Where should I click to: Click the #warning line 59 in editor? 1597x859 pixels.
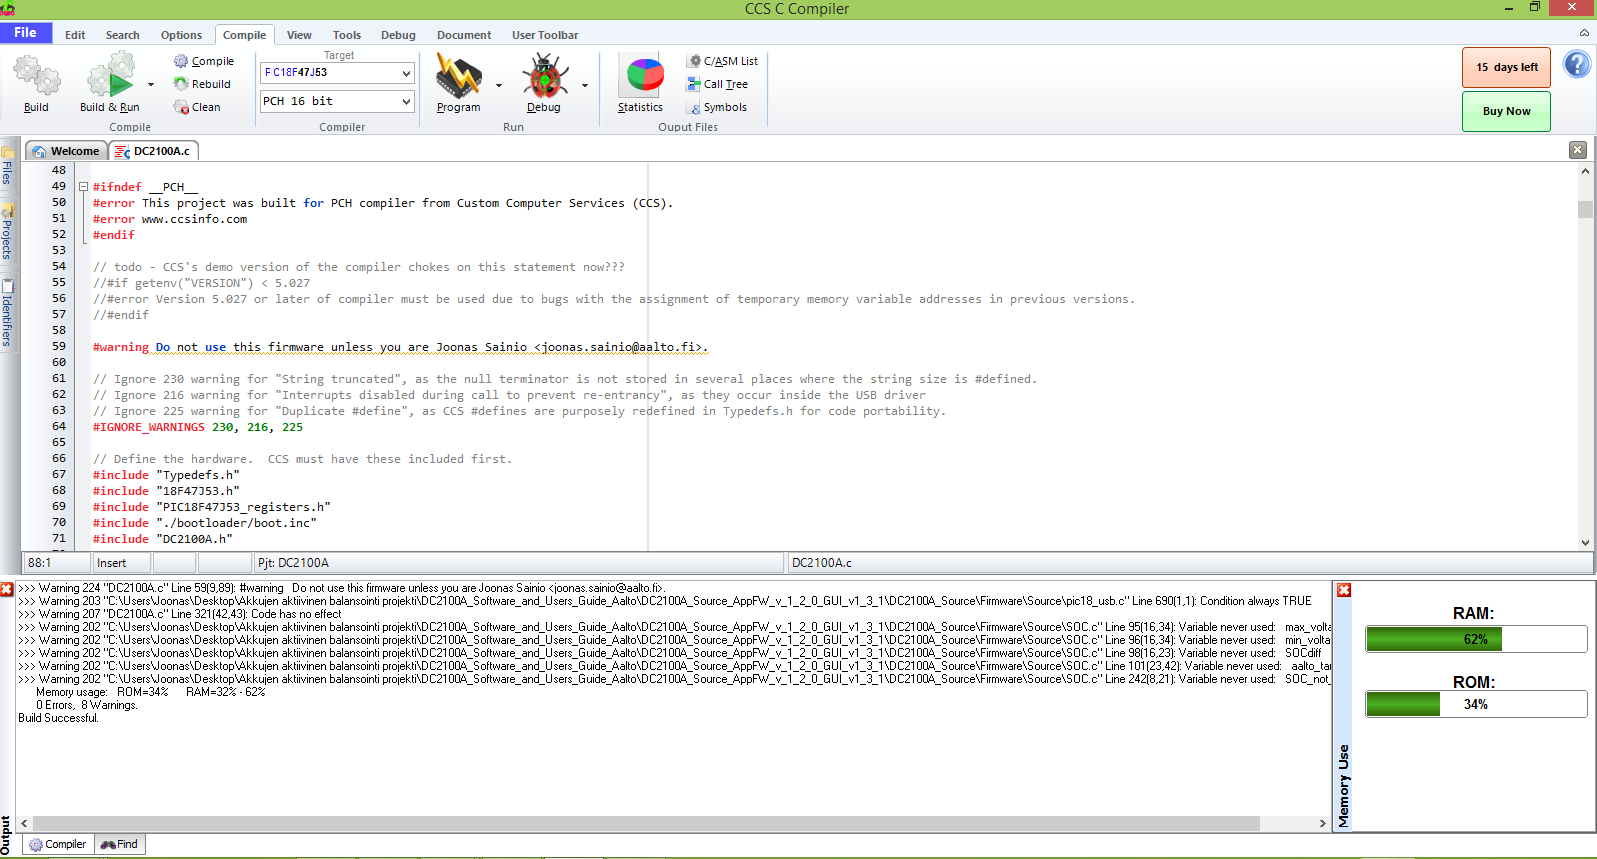click(400, 347)
